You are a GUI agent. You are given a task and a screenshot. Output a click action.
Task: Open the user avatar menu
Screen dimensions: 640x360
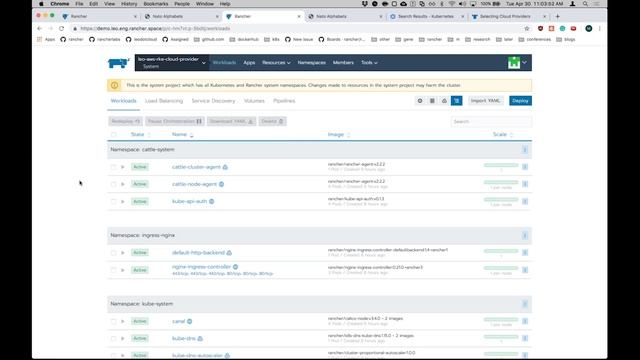click(x=517, y=63)
